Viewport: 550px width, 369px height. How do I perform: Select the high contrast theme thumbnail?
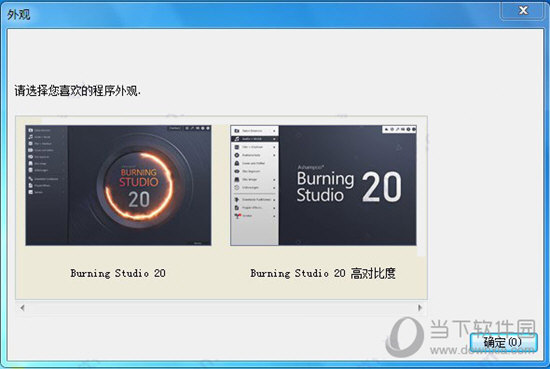pyautogui.click(x=323, y=185)
